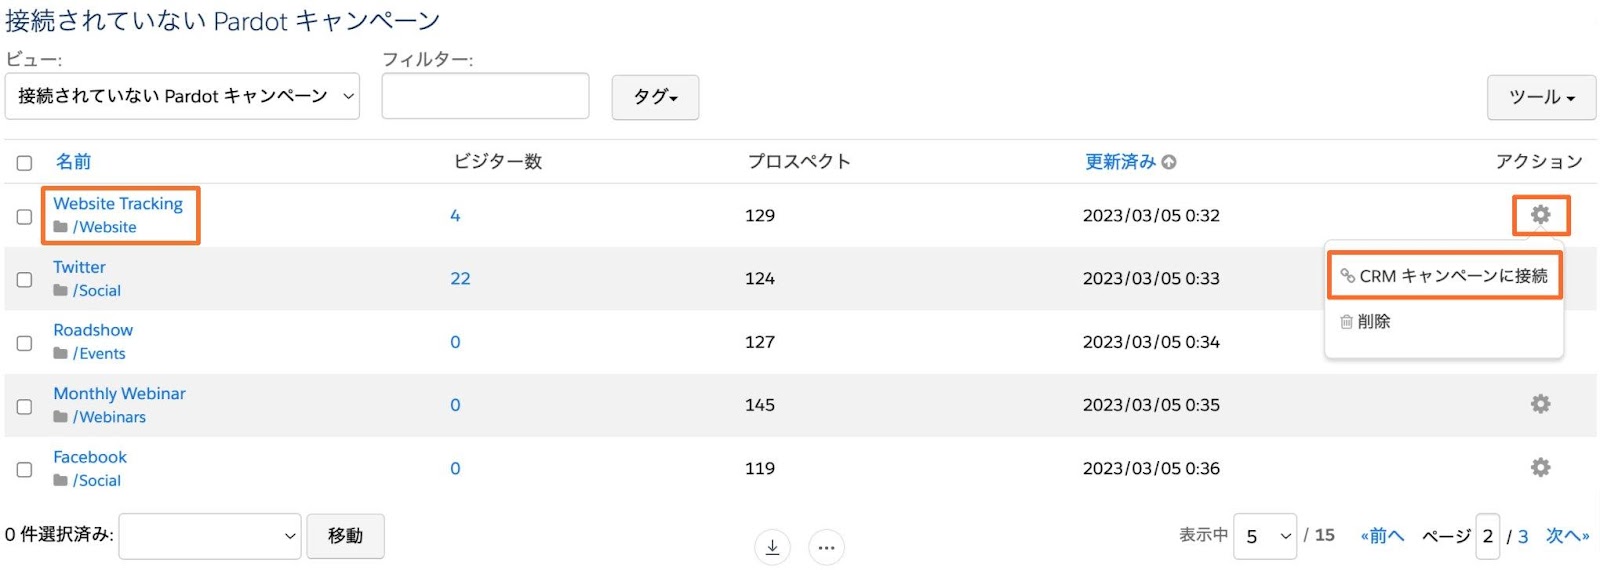The image size is (1600, 570).
Task: Choose CRM キャンペーンに接続 menu option
Action: tap(1444, 276)
